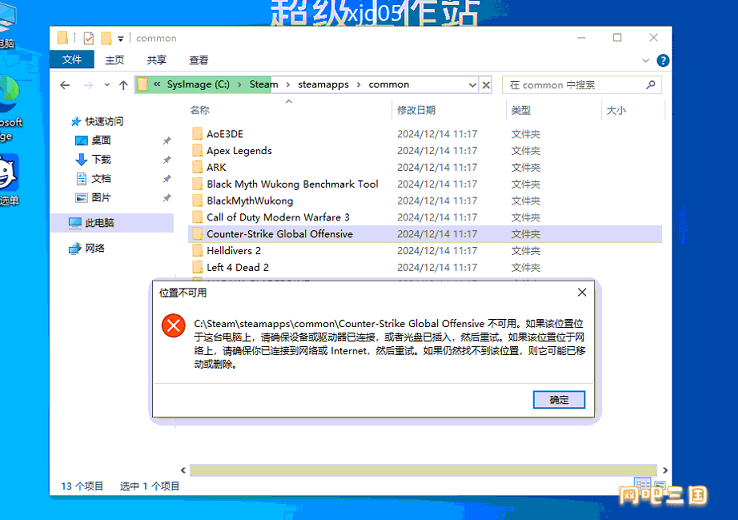Open the customize quick access toolbar dropdown

tap(120, 39)
